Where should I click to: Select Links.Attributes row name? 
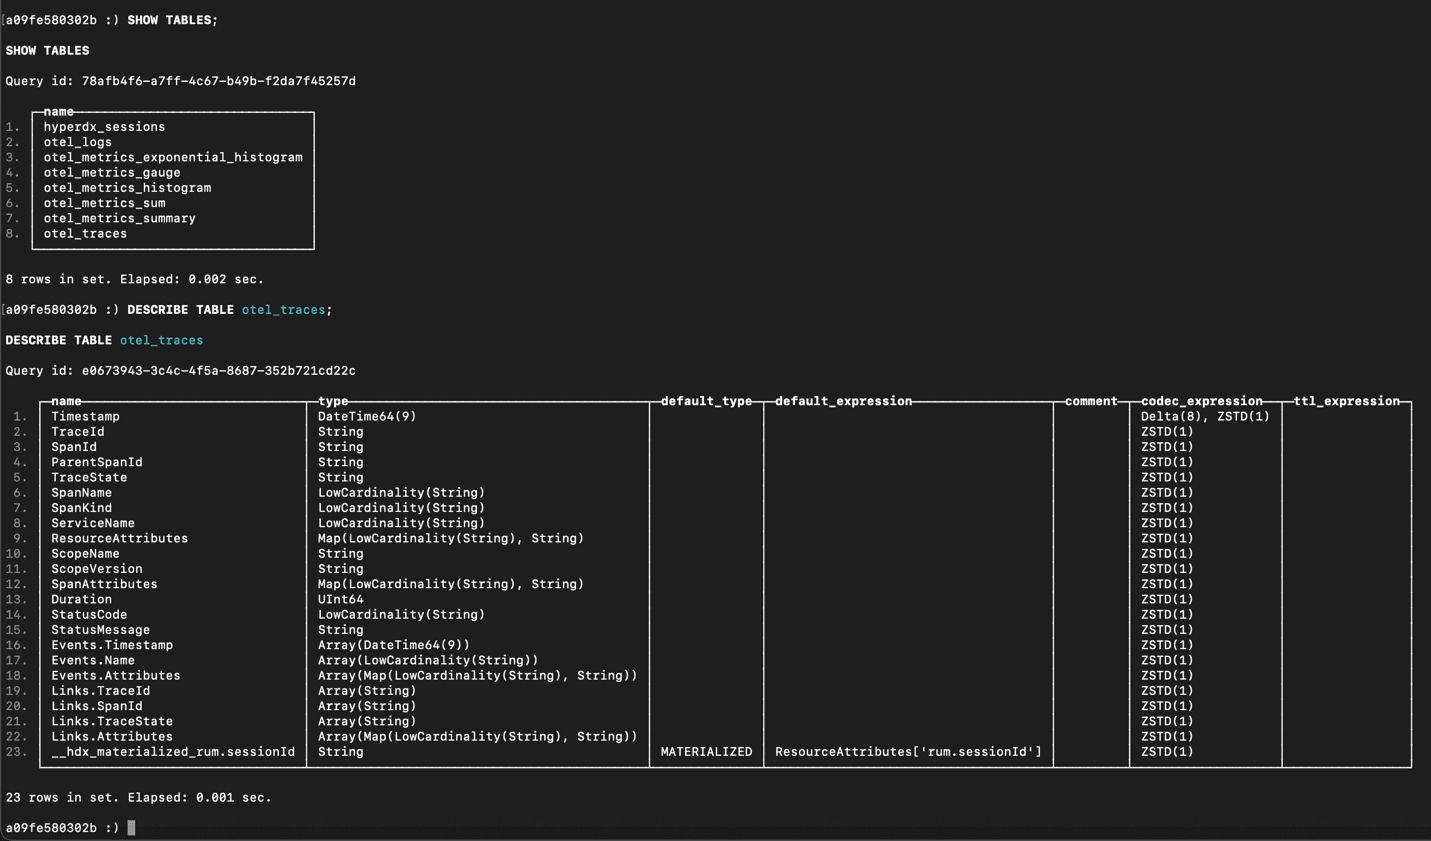tap(112, 736)
